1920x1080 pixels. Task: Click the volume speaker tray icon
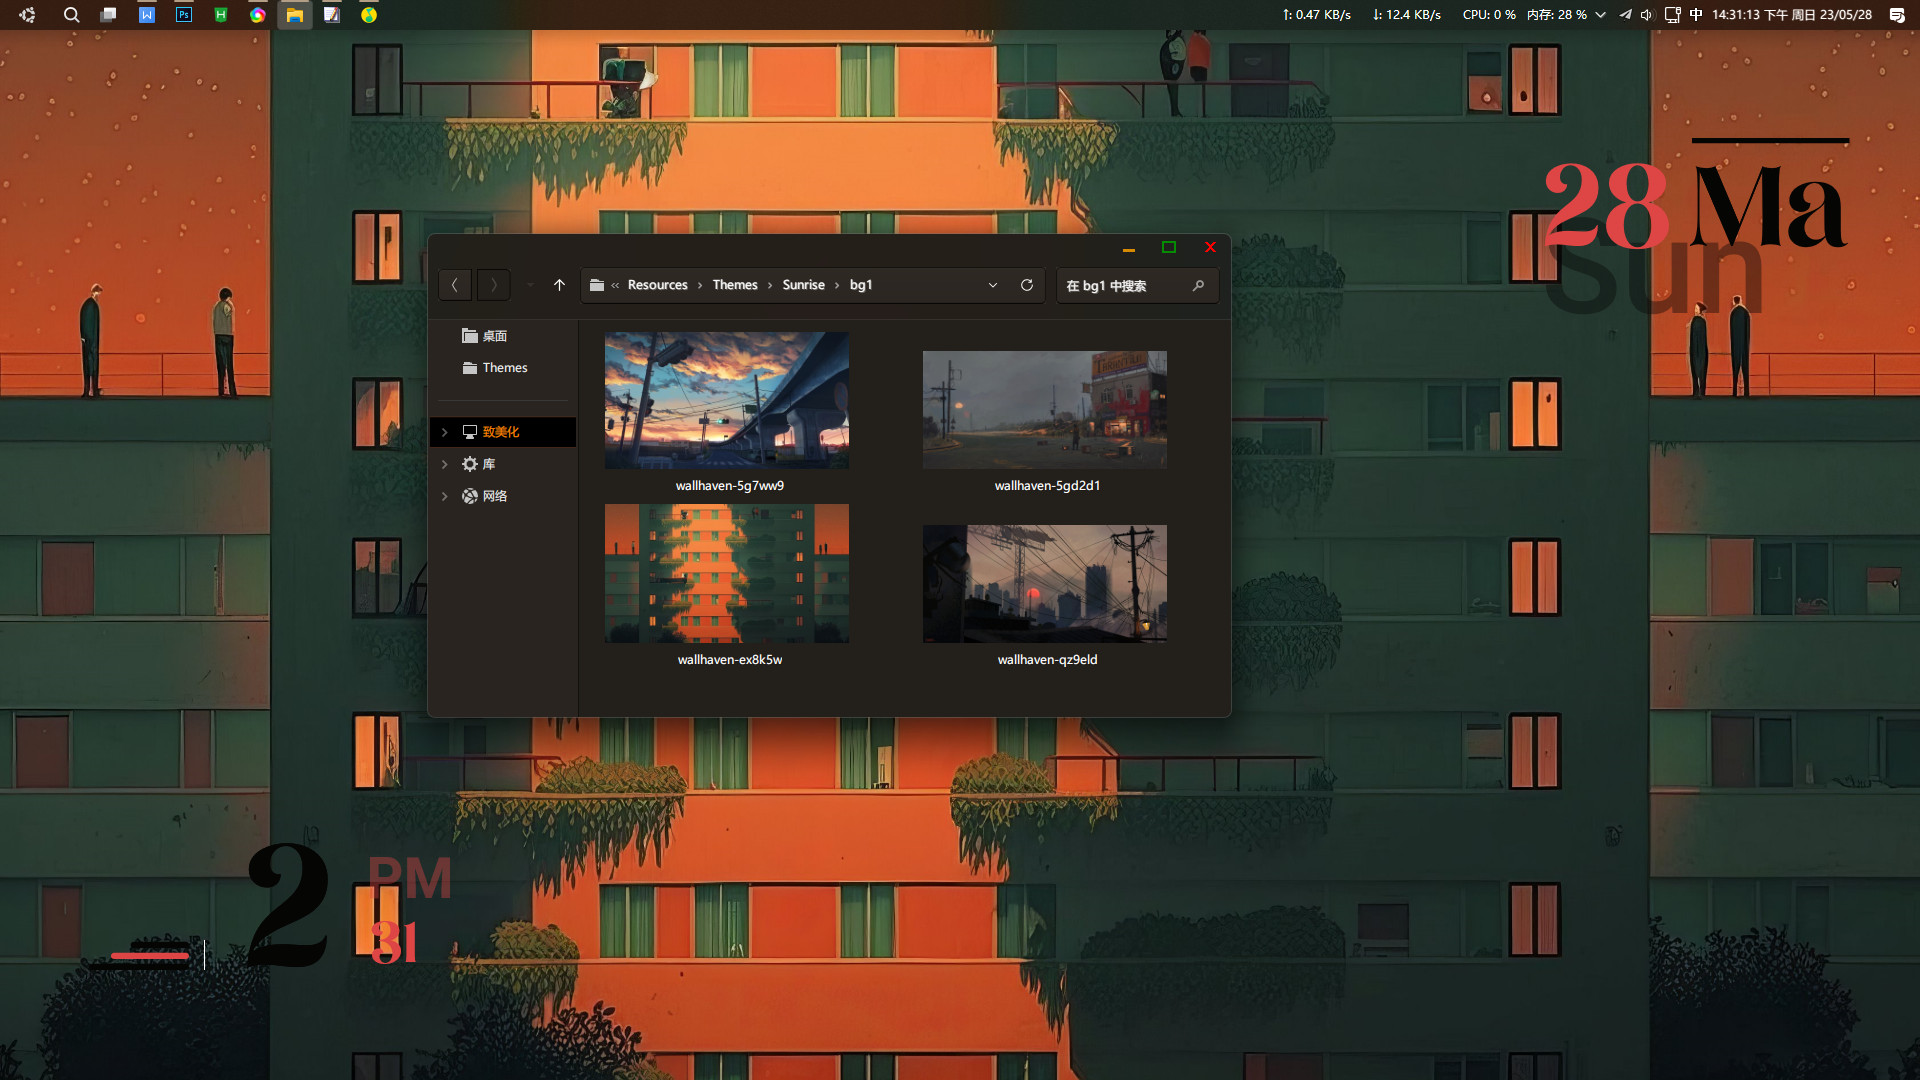(1646, 15)
